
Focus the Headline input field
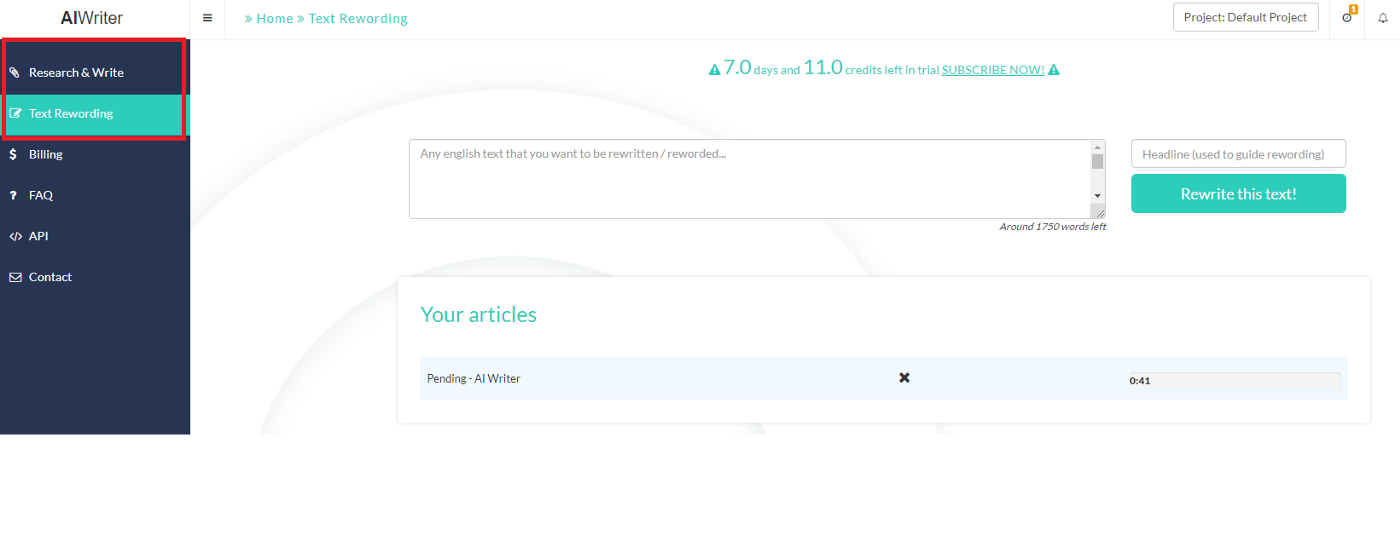point(1238,154)
